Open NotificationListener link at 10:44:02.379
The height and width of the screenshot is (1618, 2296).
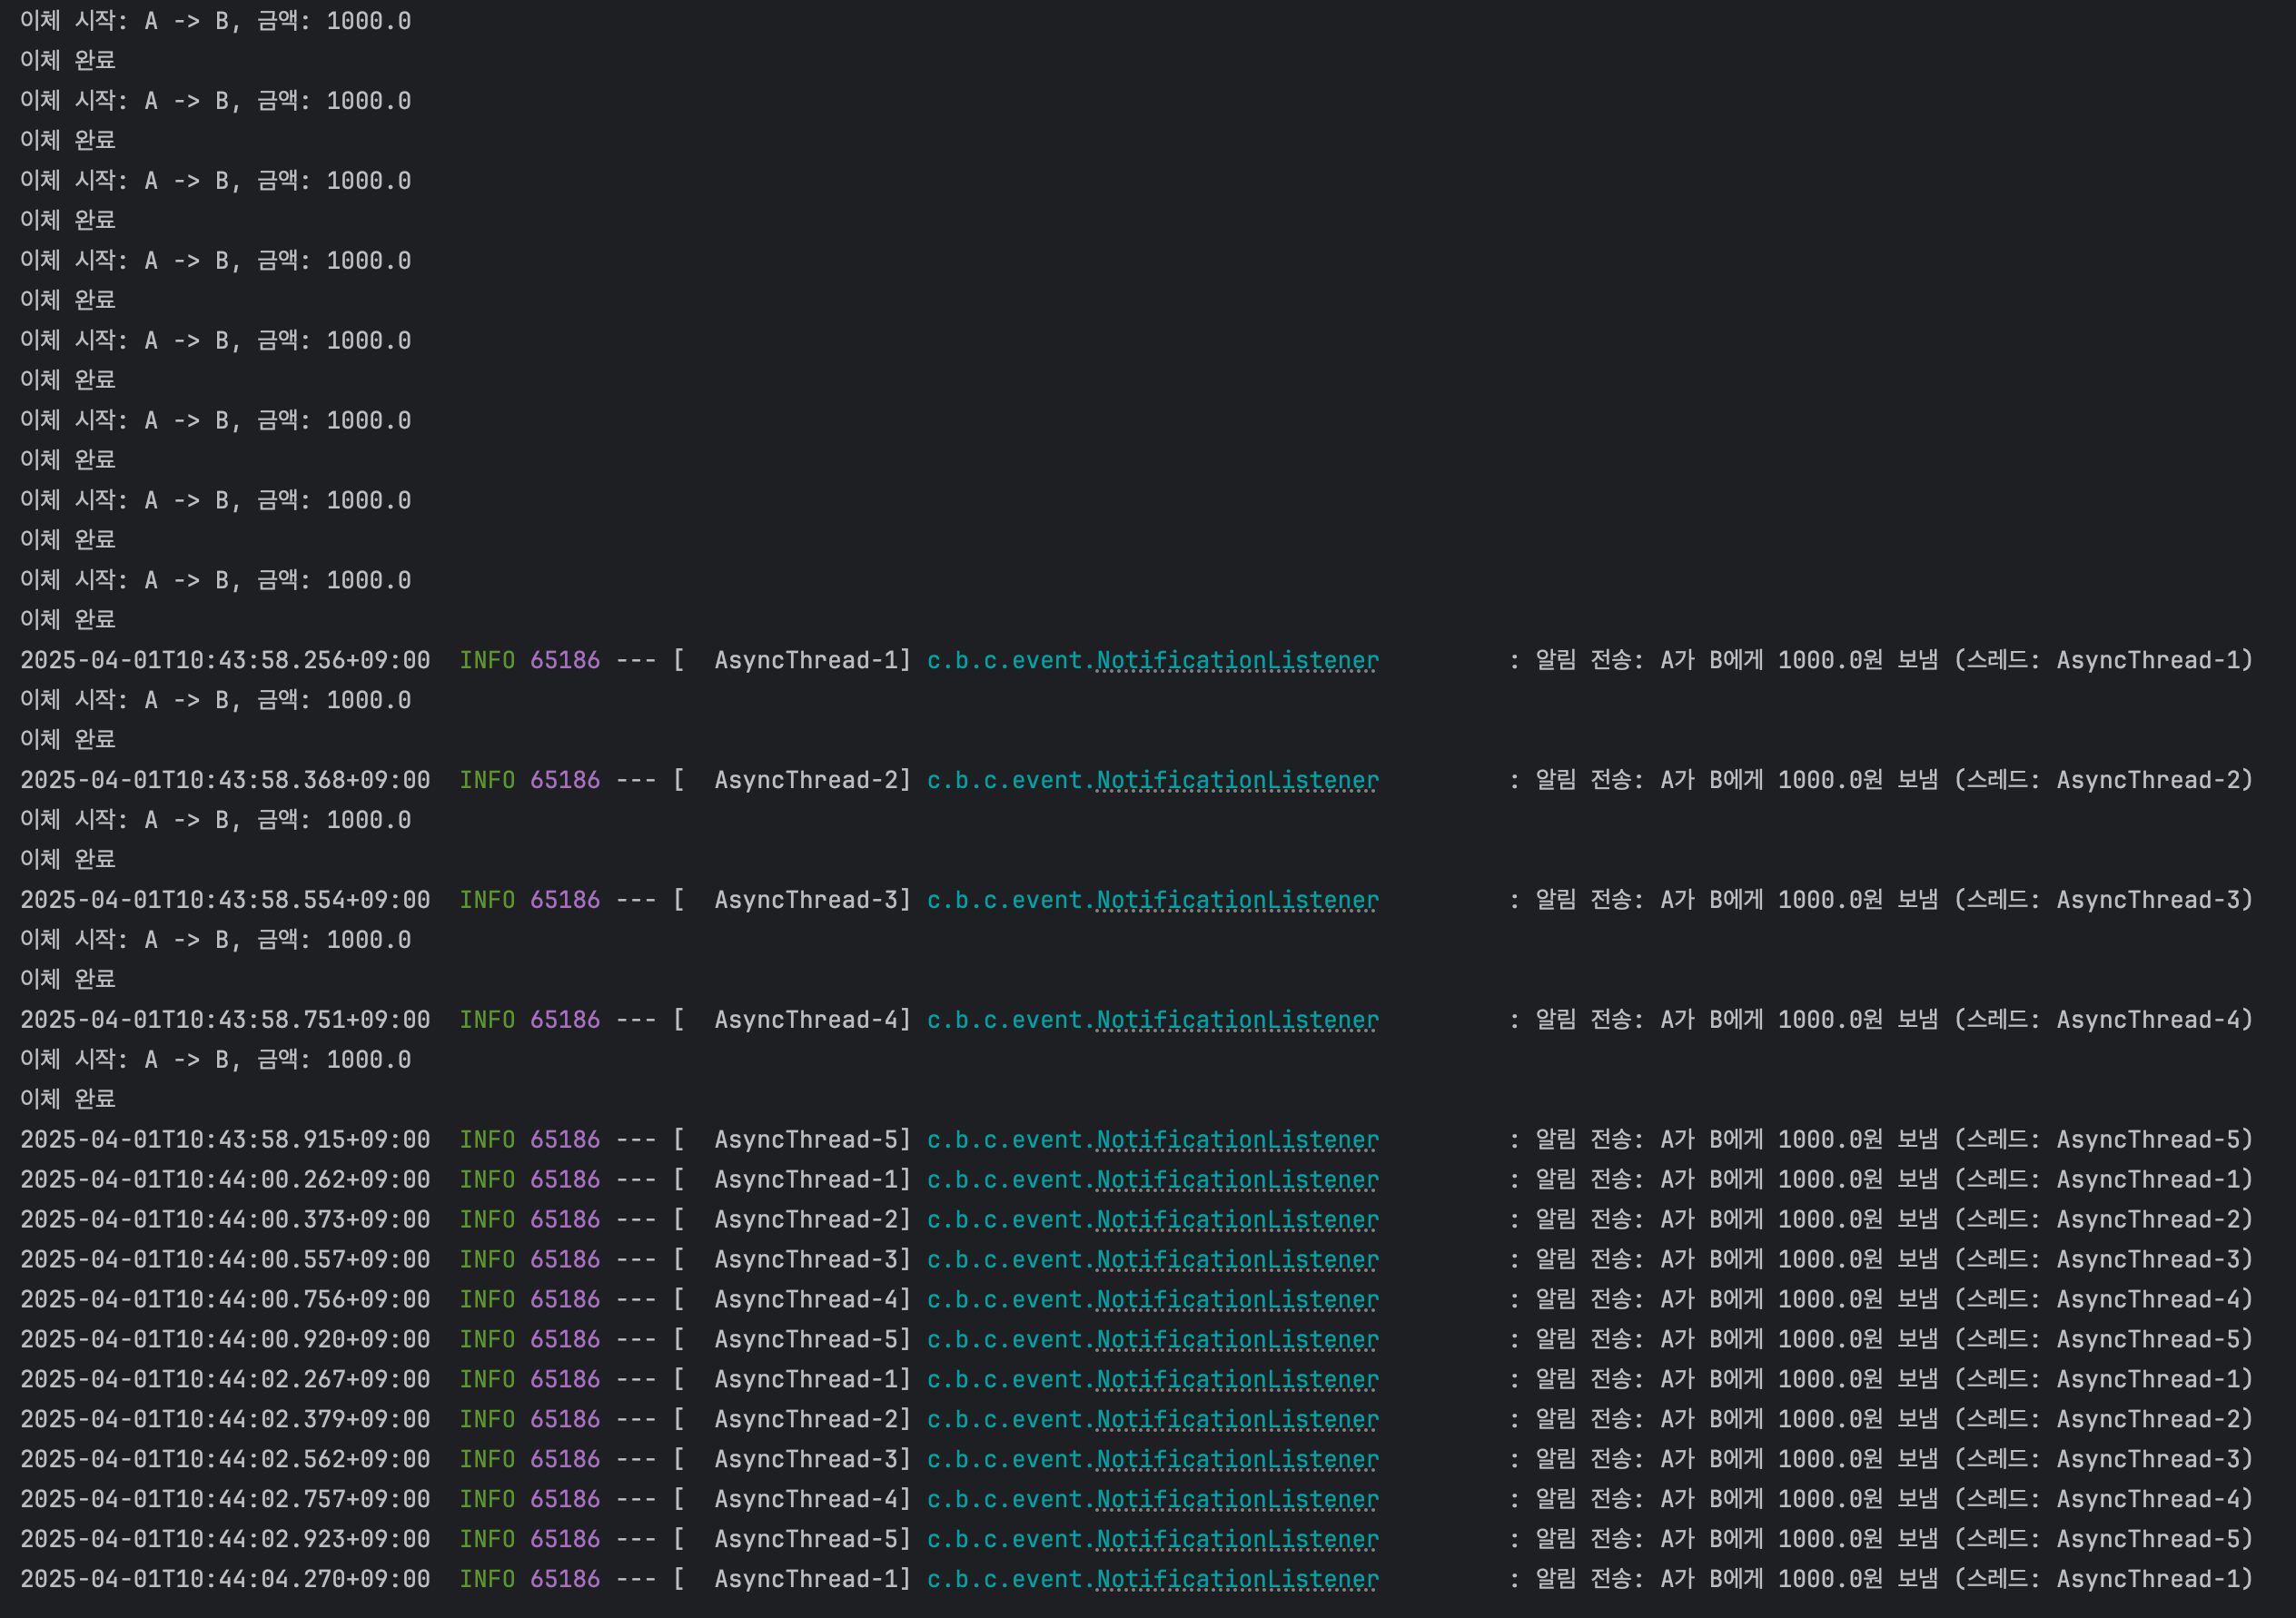pyautogui.click(x=1237, y=1421)
